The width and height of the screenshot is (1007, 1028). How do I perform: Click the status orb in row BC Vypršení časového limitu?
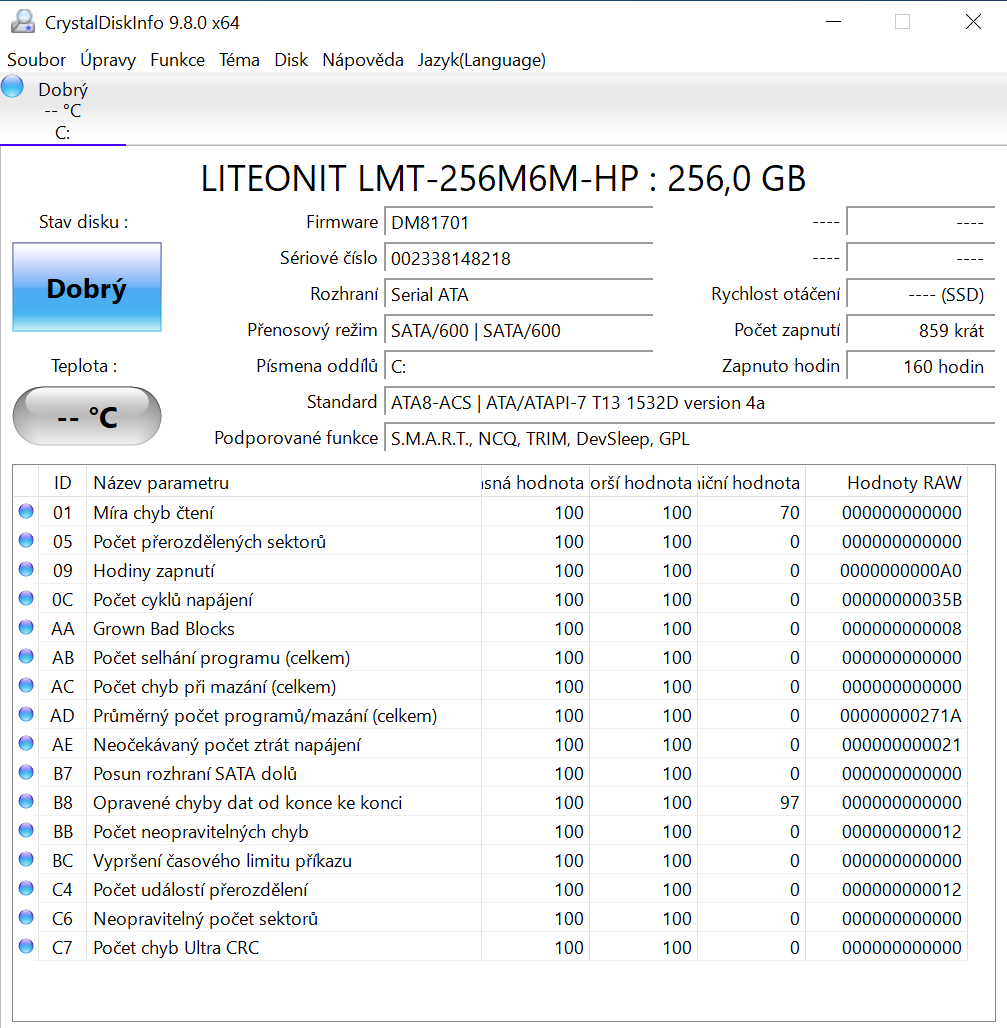26,860
